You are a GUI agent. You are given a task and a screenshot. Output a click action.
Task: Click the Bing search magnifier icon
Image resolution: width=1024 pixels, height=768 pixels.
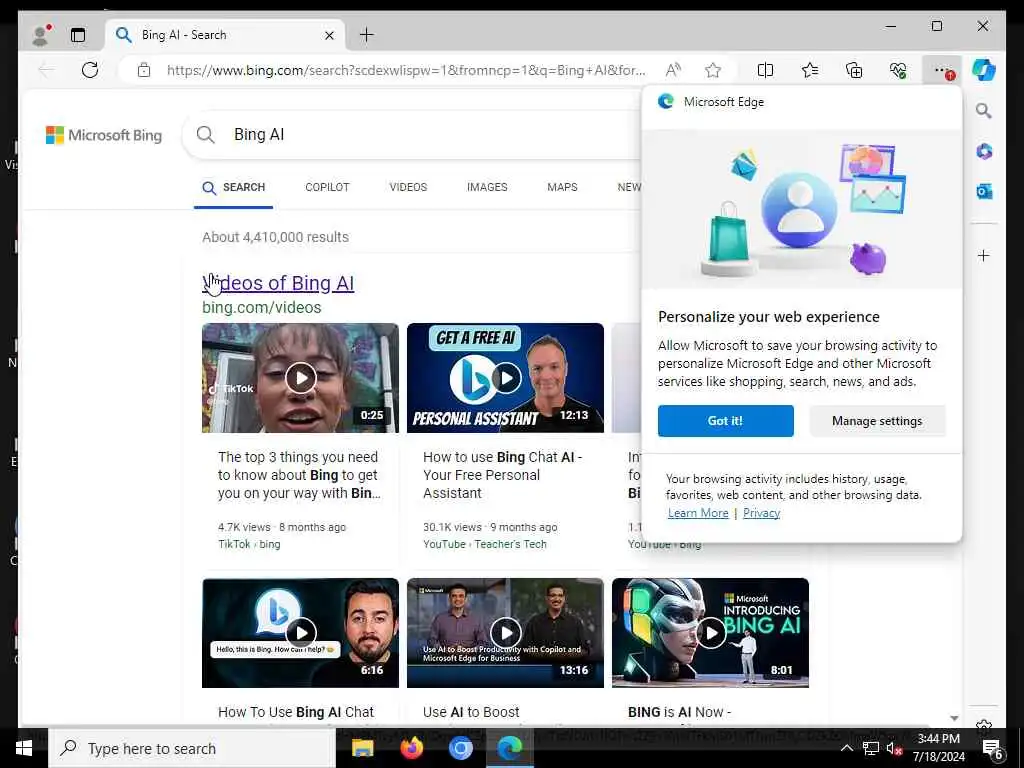tap(206, 135)
